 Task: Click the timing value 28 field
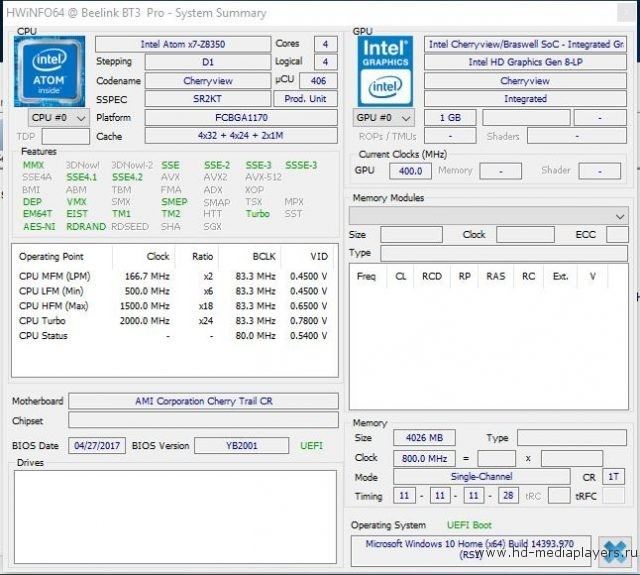508,496
